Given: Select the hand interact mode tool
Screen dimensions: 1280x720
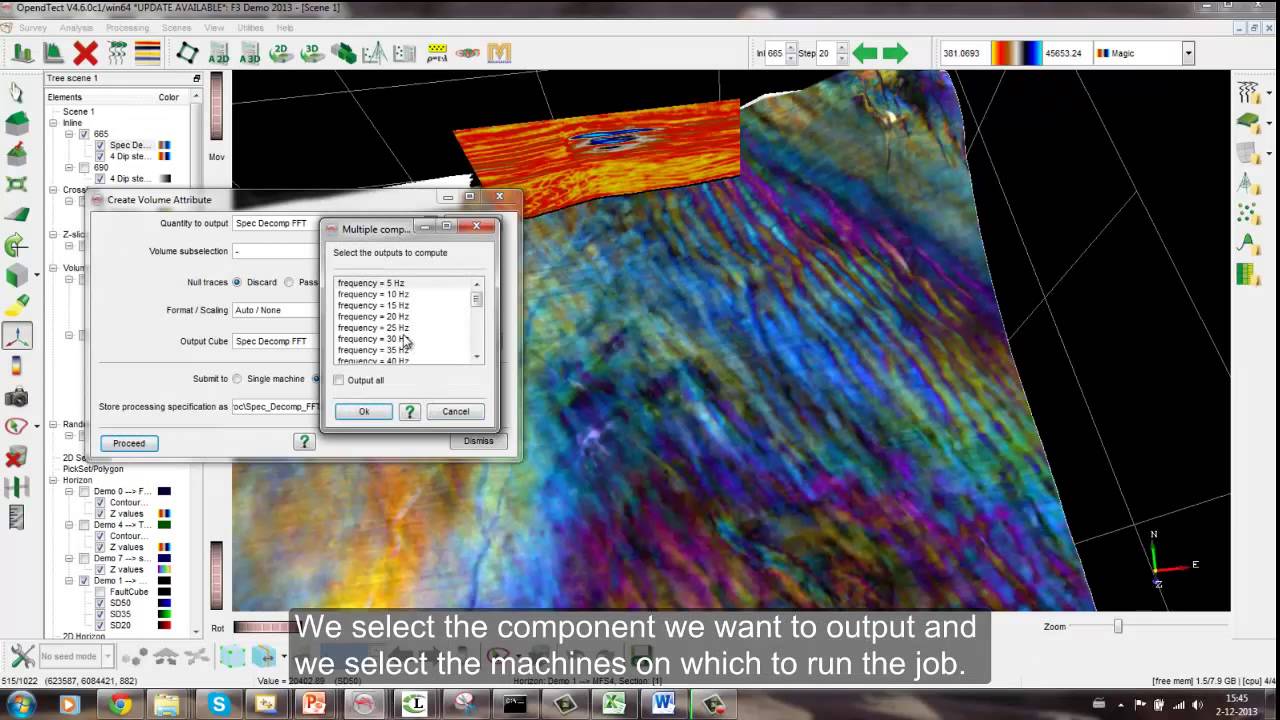Looking at the screenshot, I should coord(16,93).
